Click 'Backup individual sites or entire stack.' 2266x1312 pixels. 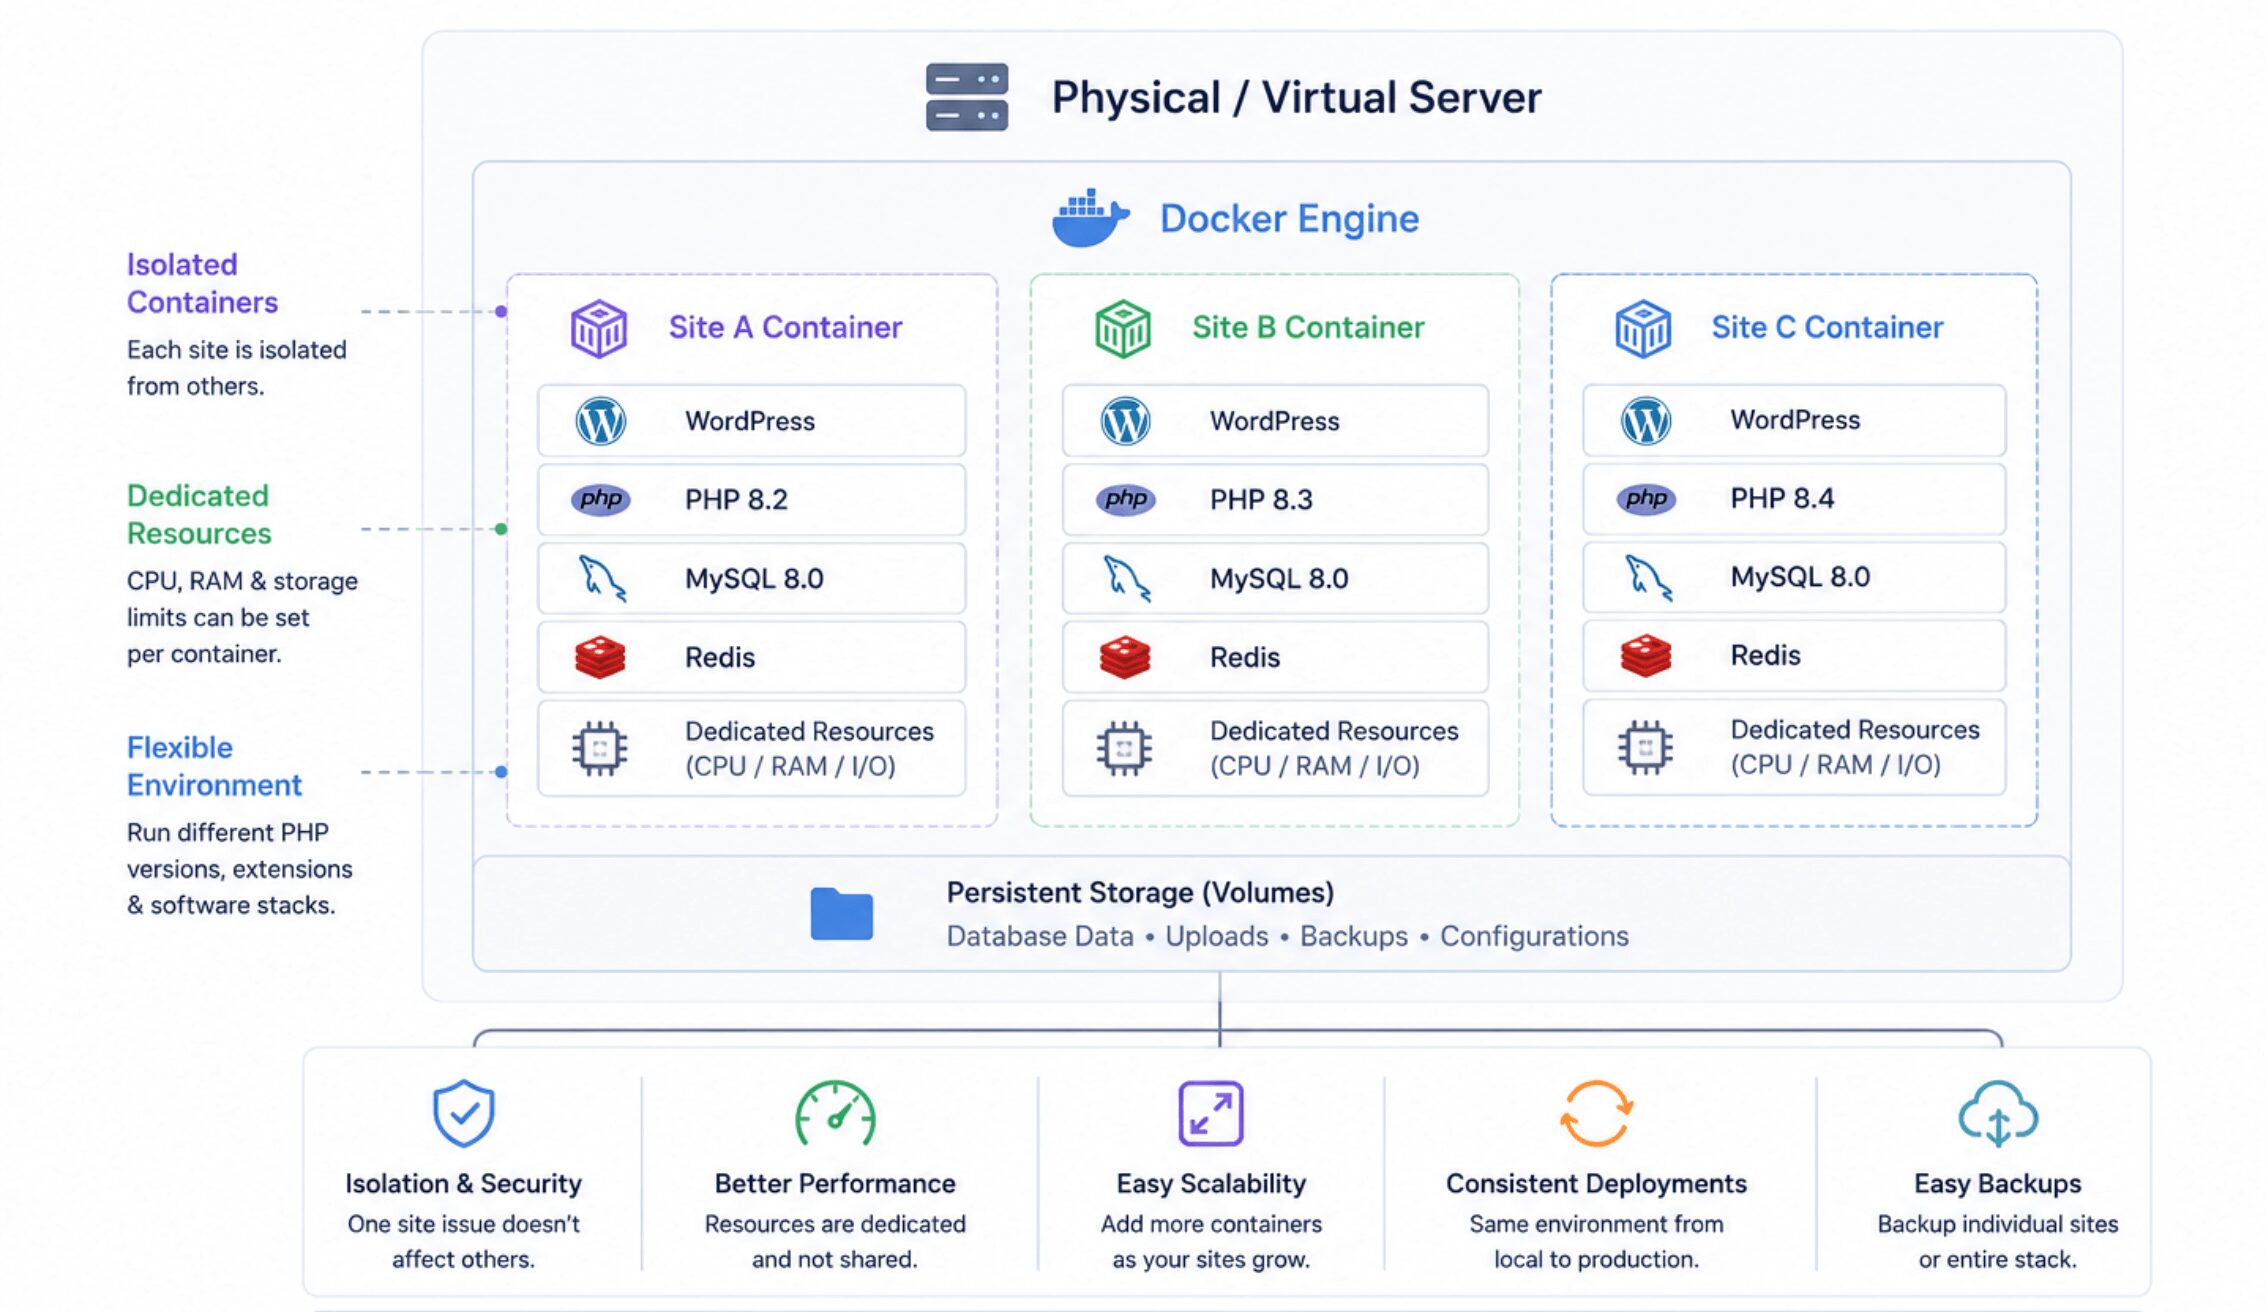(x=1998, y=1241)
